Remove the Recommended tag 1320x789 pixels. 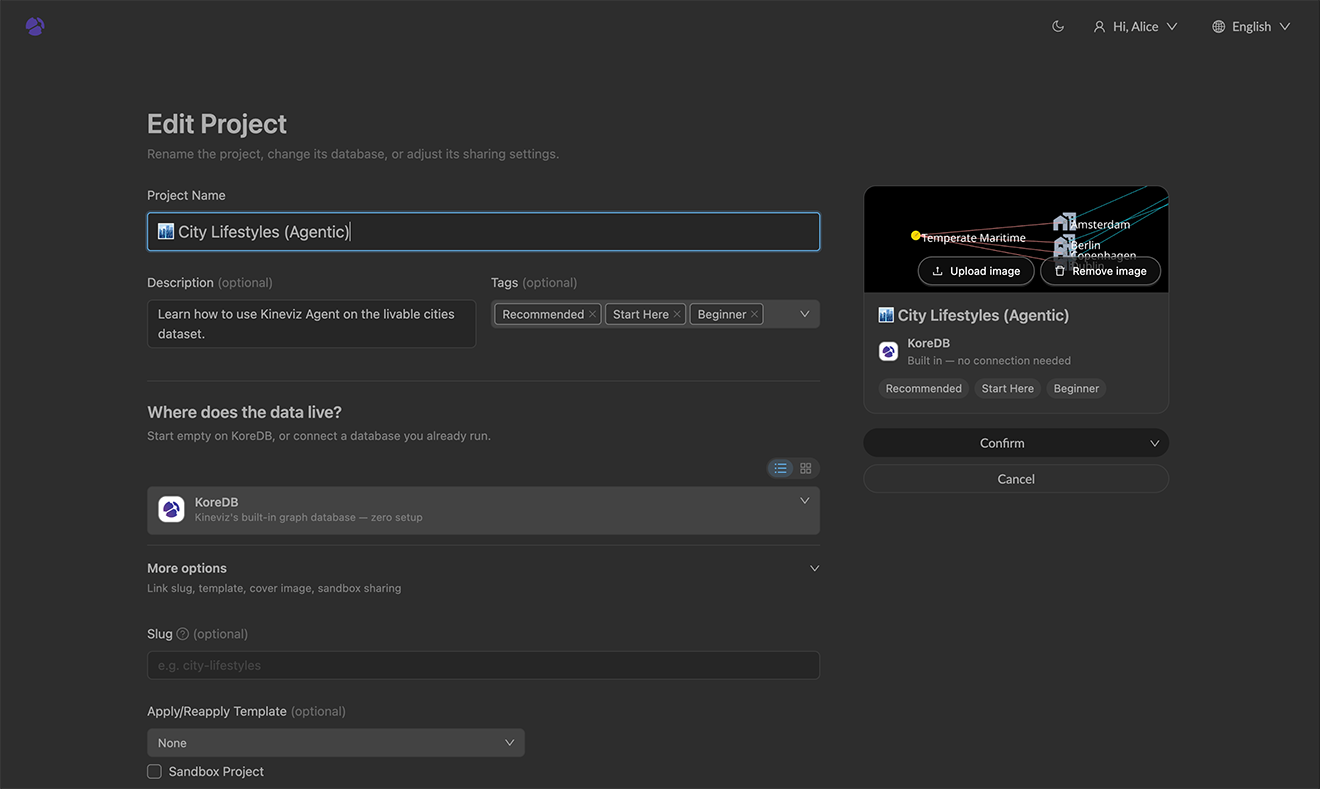(x=592, y=314)
